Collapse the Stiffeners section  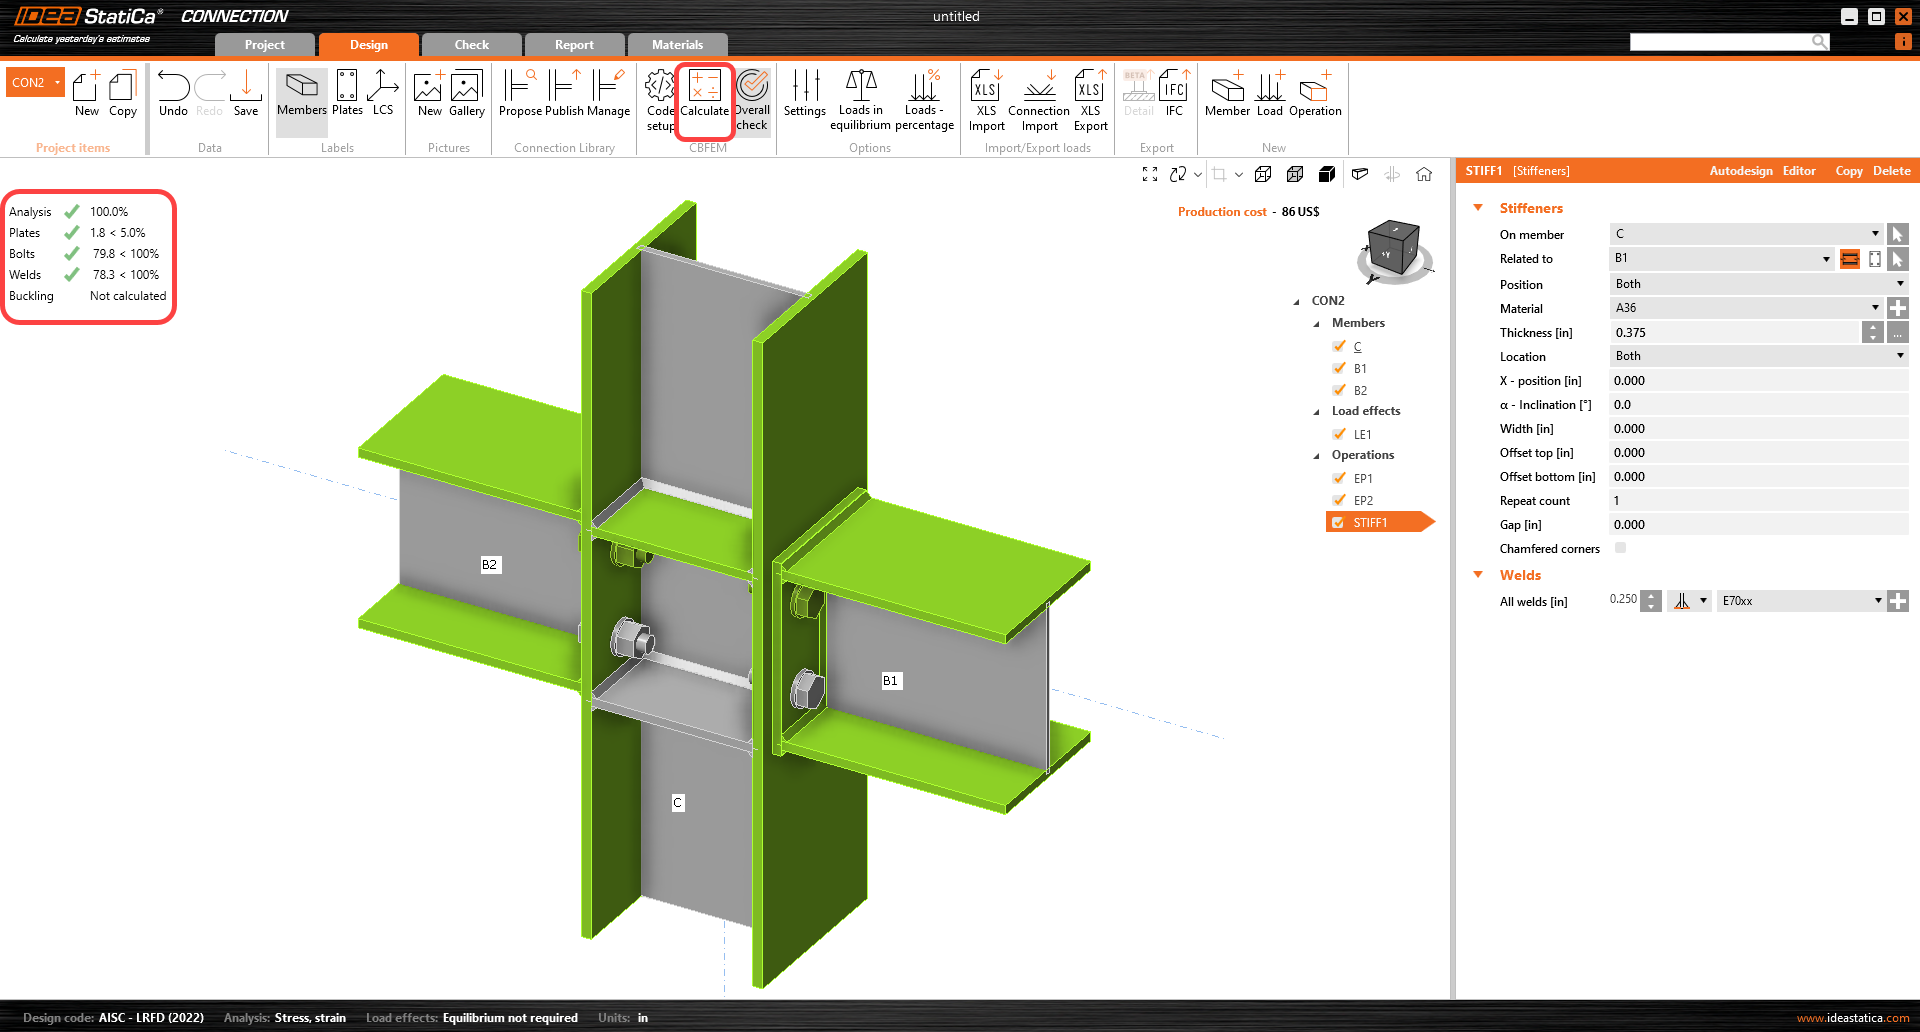coord(1478,208)
